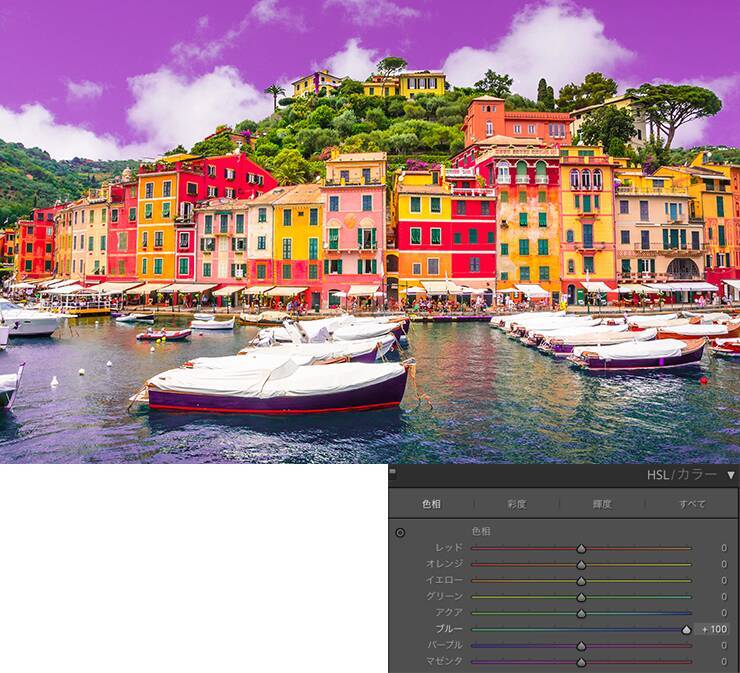This screenshot has width=740, height=673.
Task: Switch to the 輝度 tab
Action: pos(602,504)
